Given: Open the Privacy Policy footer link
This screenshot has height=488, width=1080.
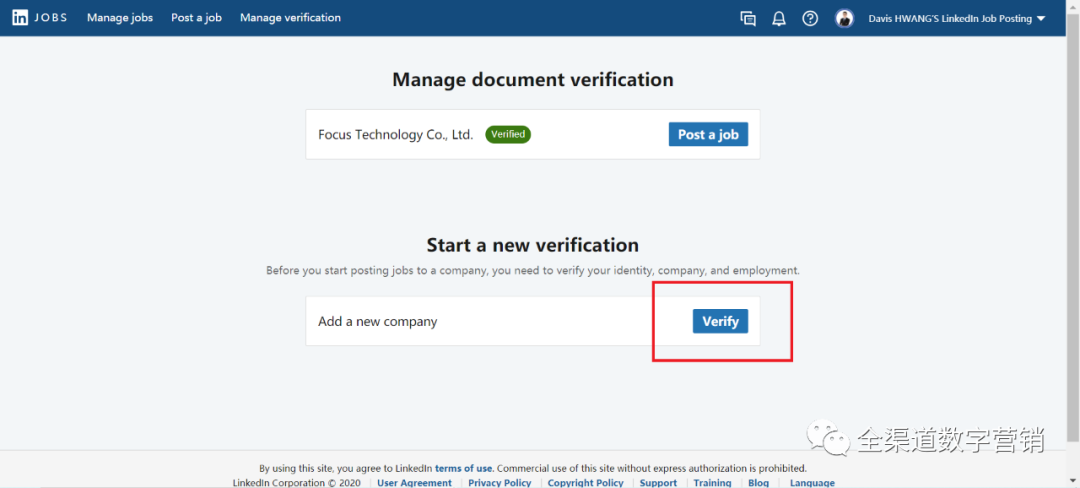Looking at the screenshot, I should click(499, 483).
